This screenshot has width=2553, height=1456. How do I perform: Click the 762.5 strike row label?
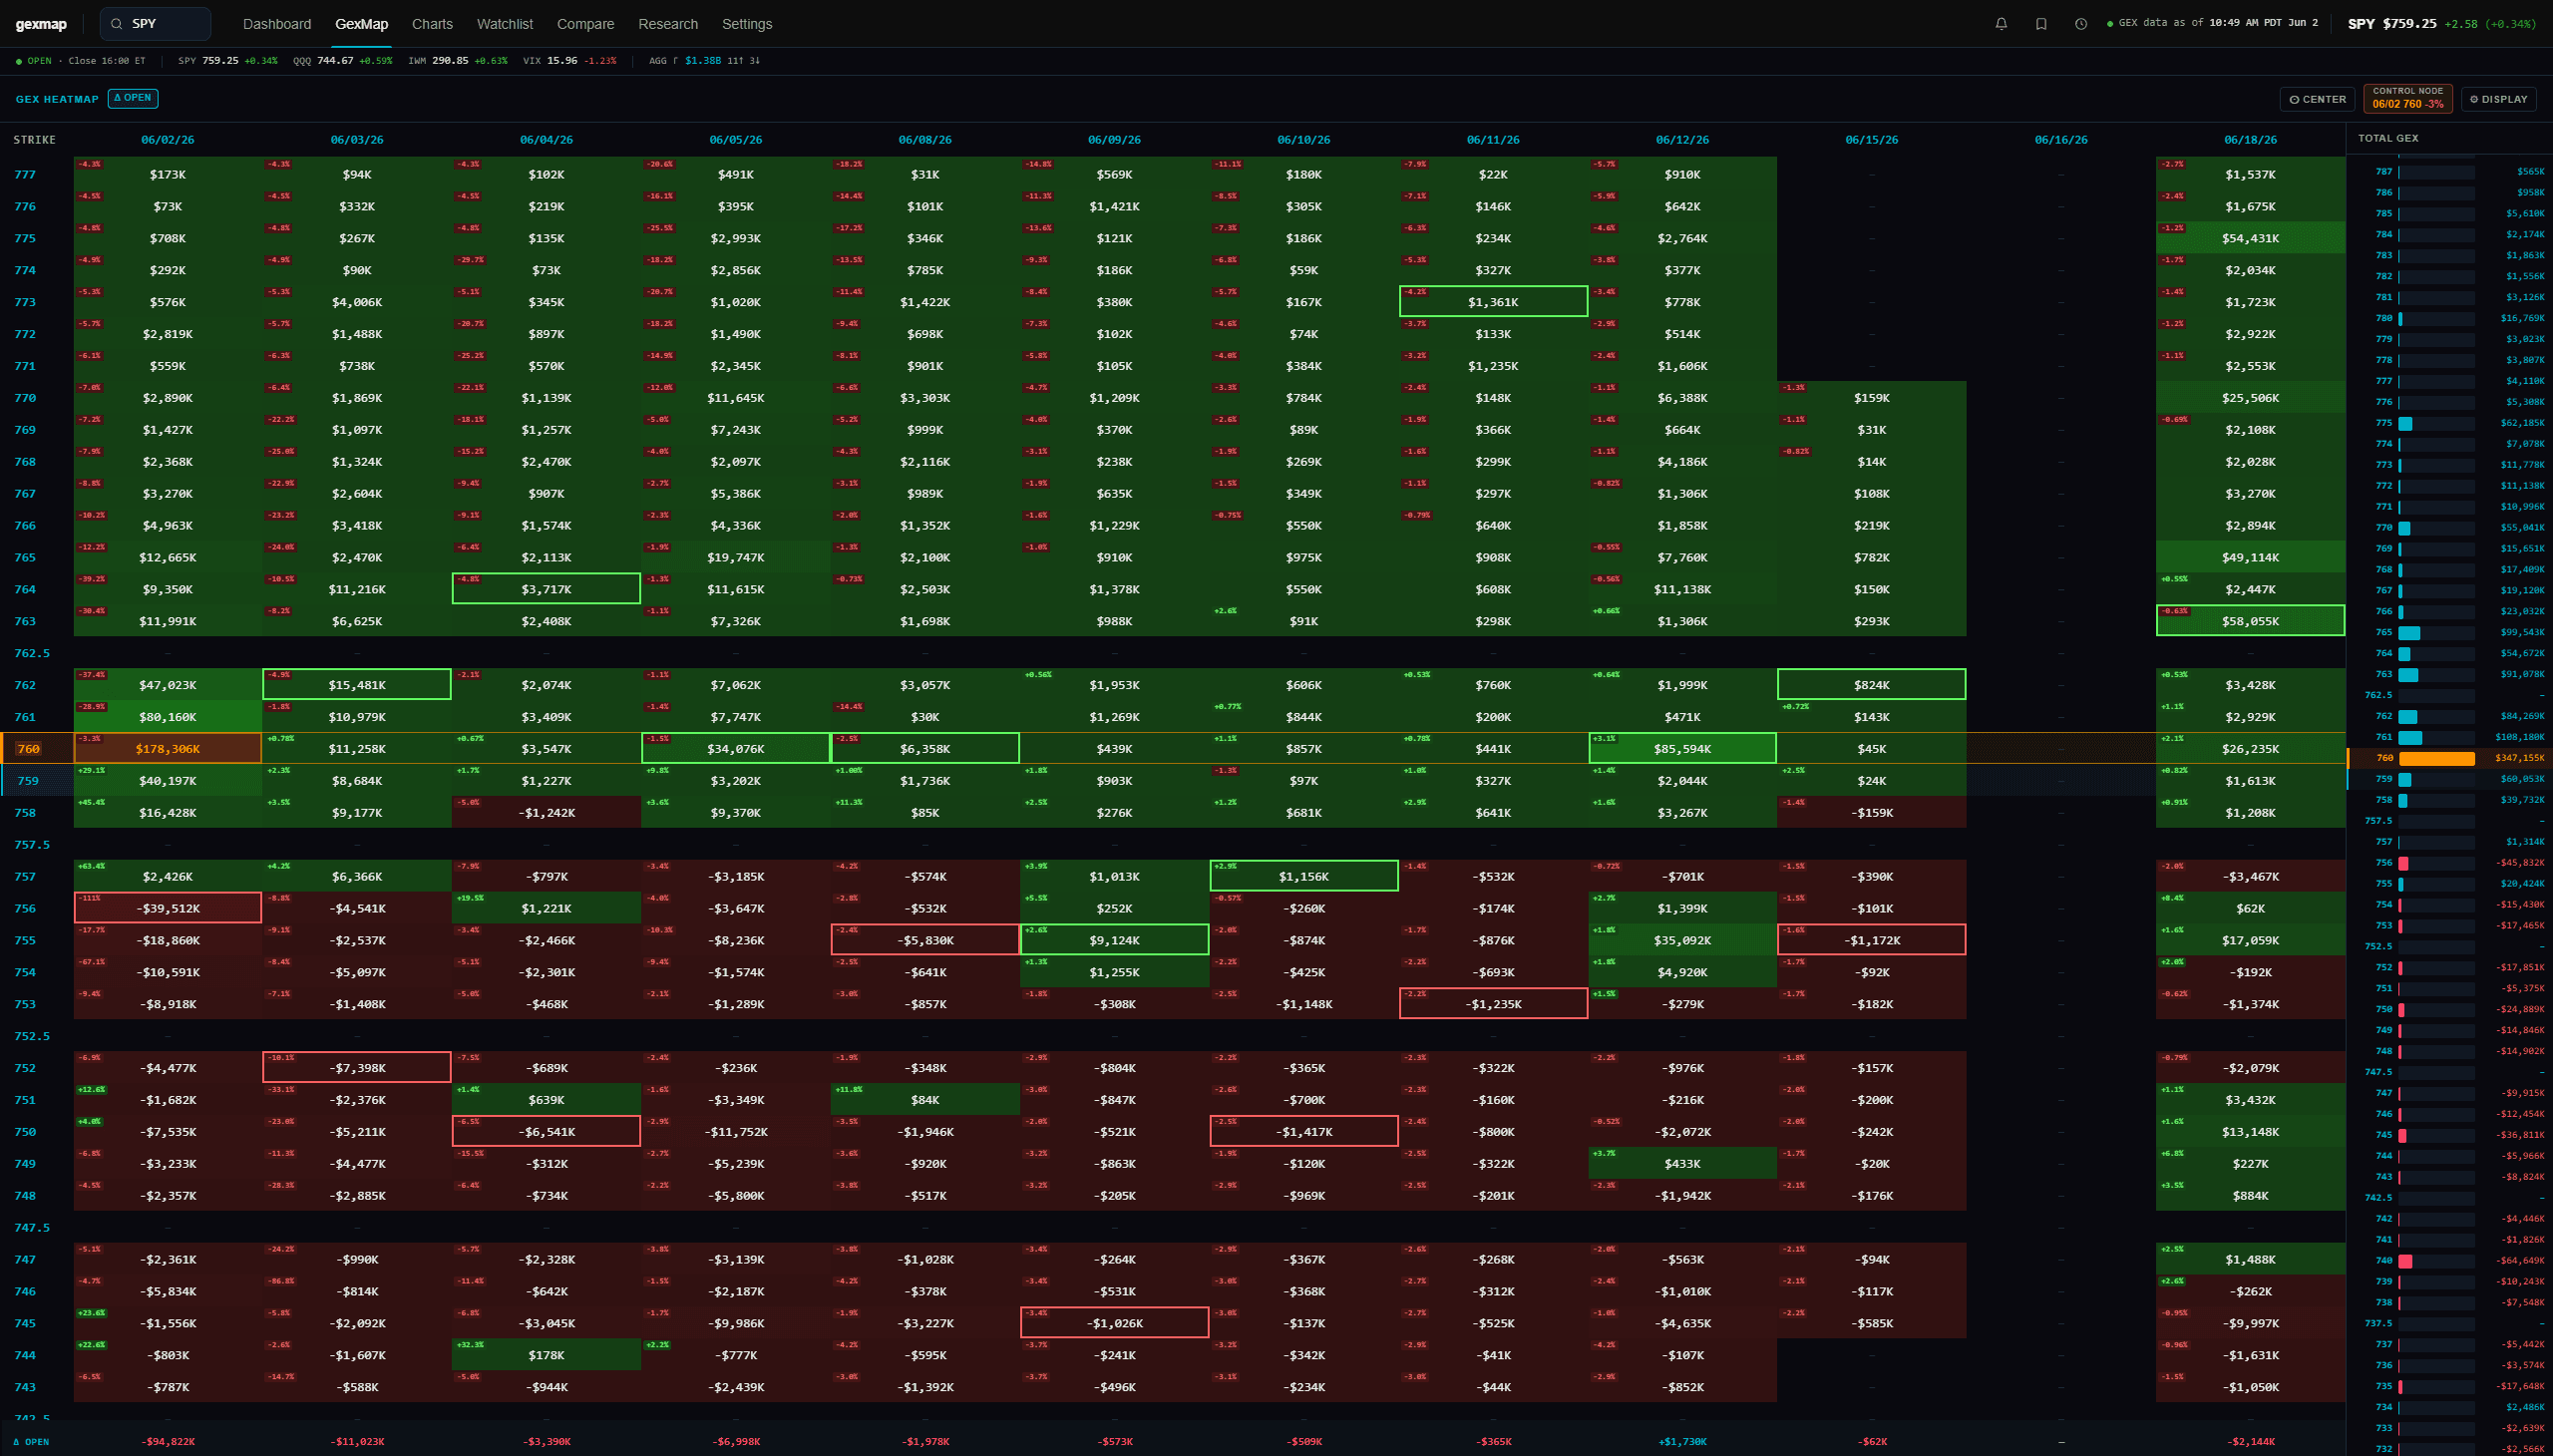pyautogui.click(x=32, y=653)
